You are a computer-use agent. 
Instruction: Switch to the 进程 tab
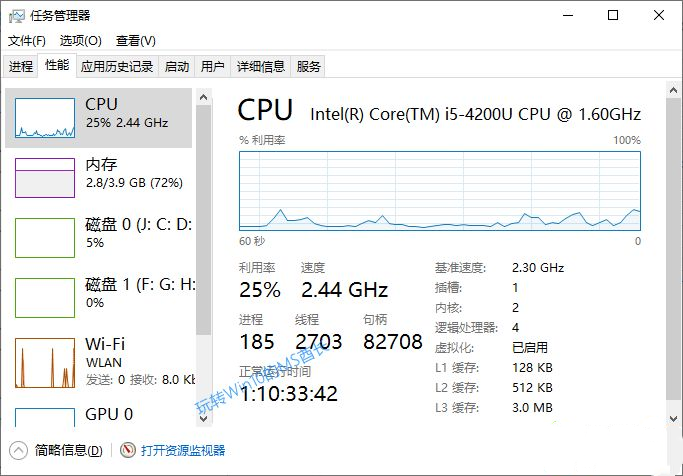click(20, 66)
